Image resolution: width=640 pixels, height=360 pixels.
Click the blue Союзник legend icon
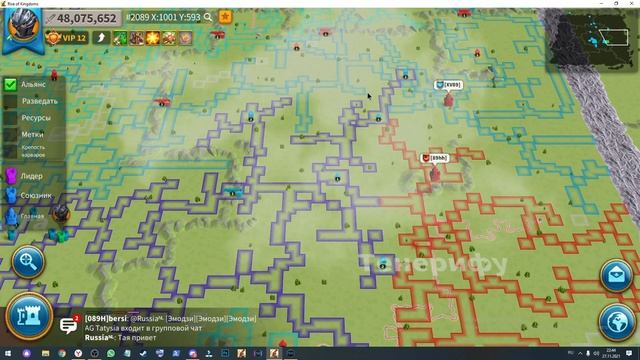[x=11, y=196]
